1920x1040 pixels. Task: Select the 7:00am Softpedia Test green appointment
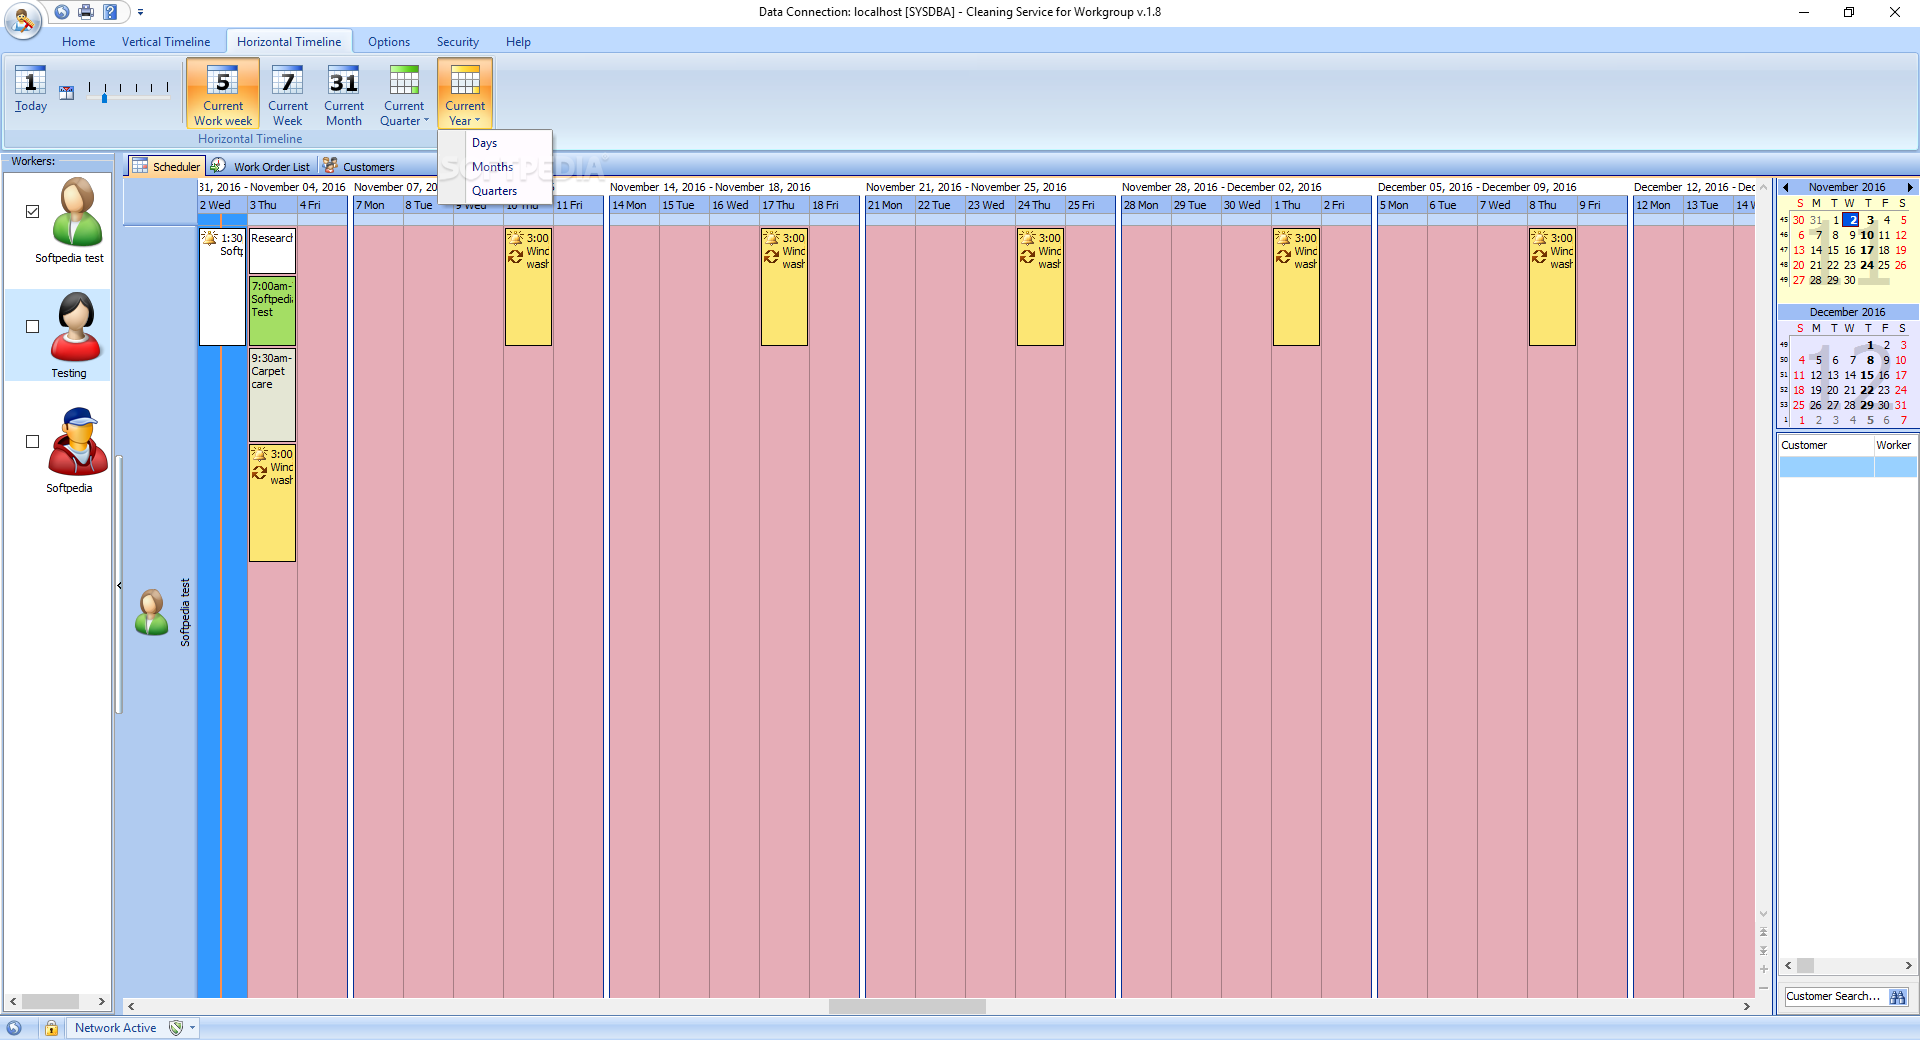coord(272,311)
